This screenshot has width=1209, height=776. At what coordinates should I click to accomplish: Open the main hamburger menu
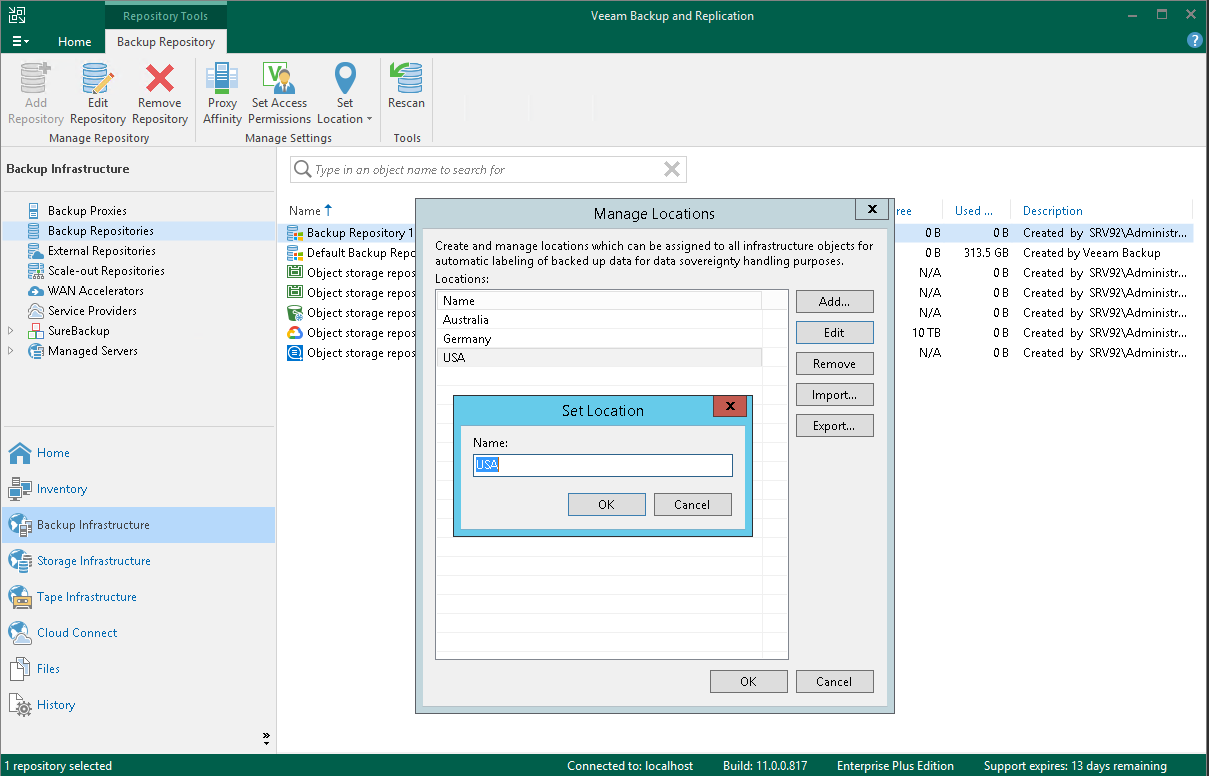[x=20, y=42]
